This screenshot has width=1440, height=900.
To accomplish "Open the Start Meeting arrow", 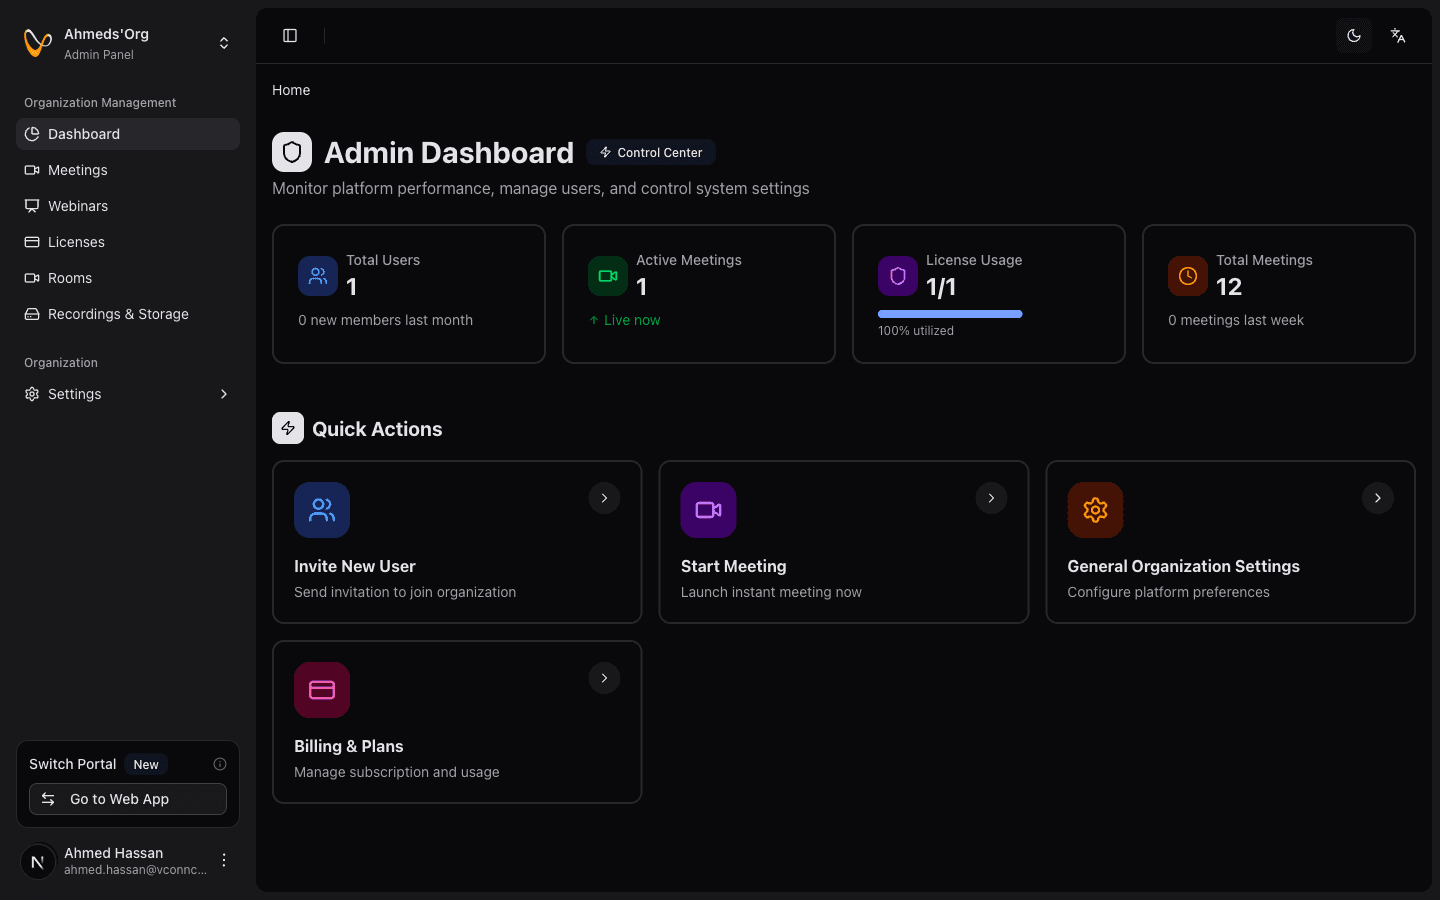I will coord(991,498).
